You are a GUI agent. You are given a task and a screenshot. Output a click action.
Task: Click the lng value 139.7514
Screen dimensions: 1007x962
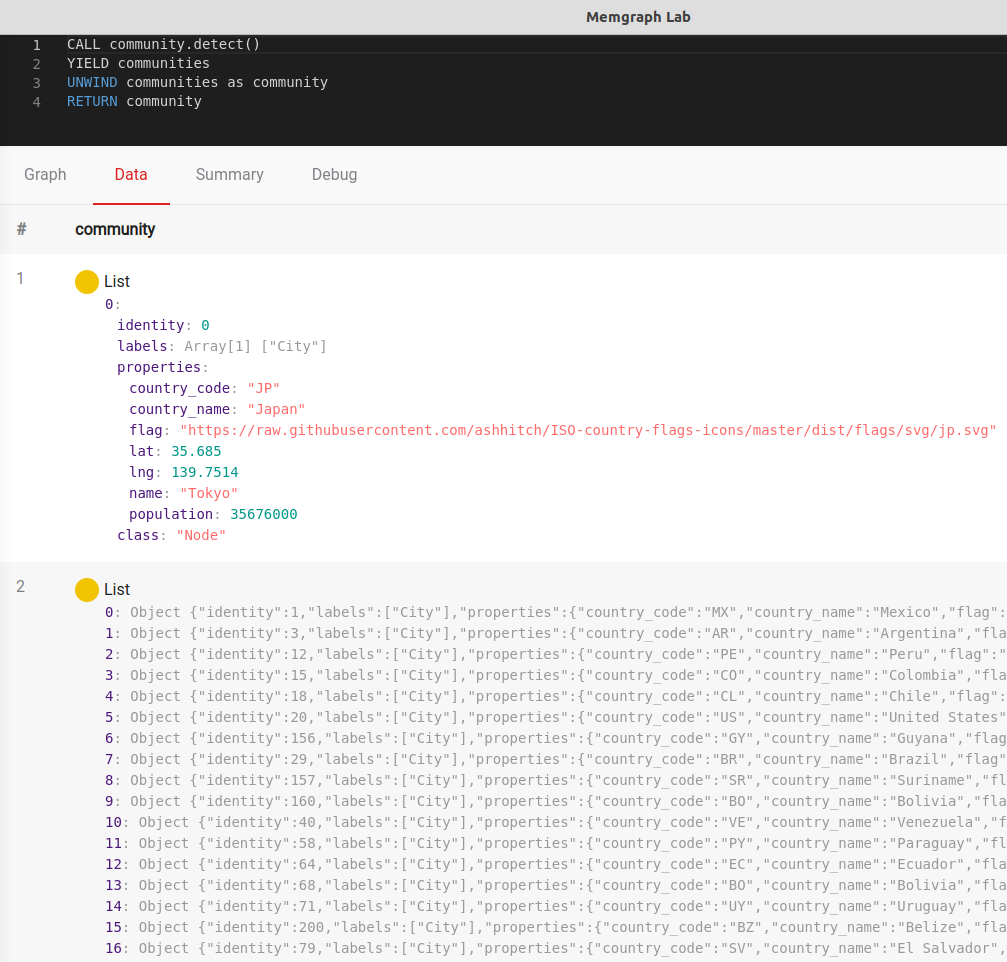[x=204, y=473]
